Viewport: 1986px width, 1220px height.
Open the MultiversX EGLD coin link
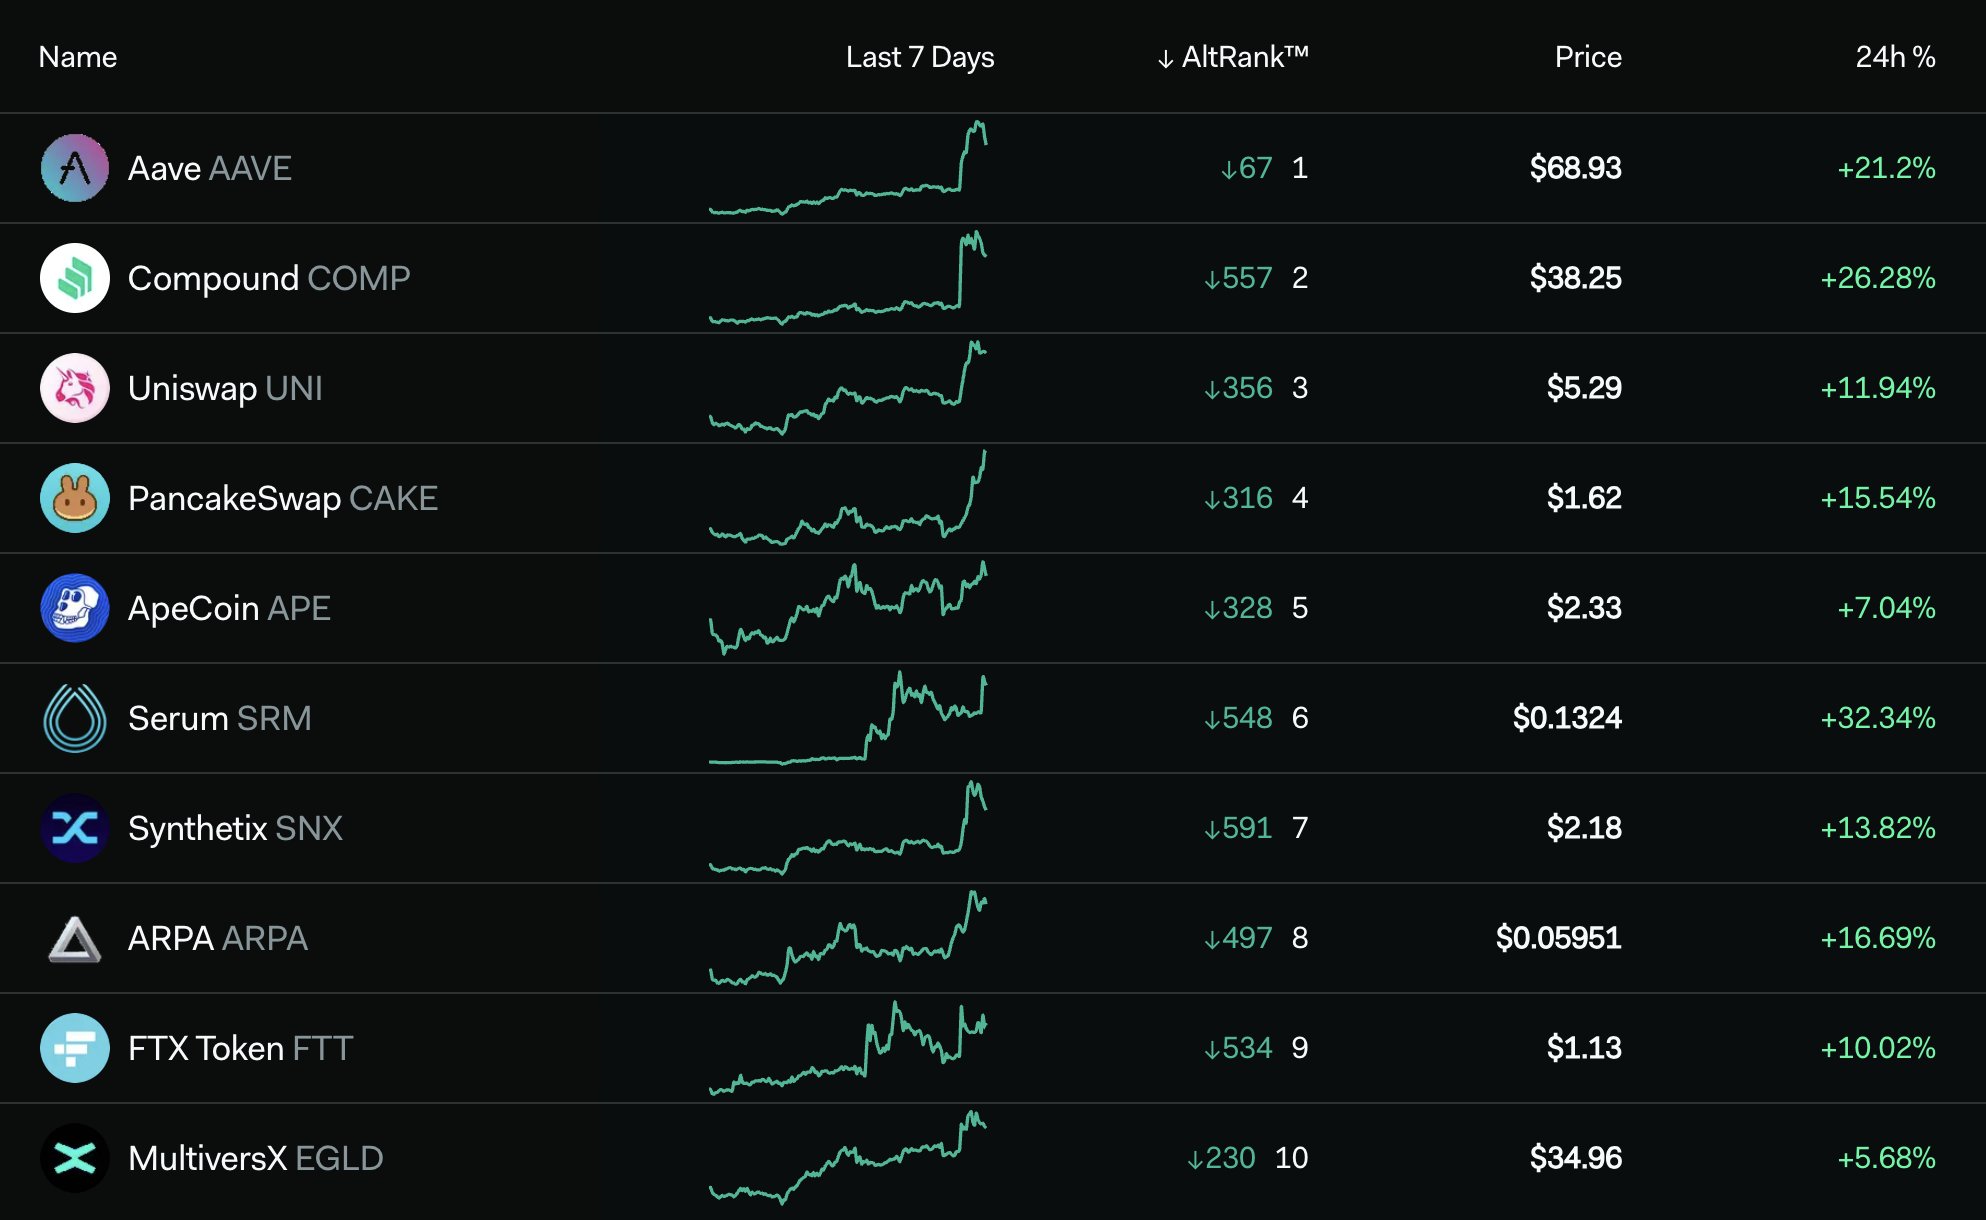[256, 1158]
